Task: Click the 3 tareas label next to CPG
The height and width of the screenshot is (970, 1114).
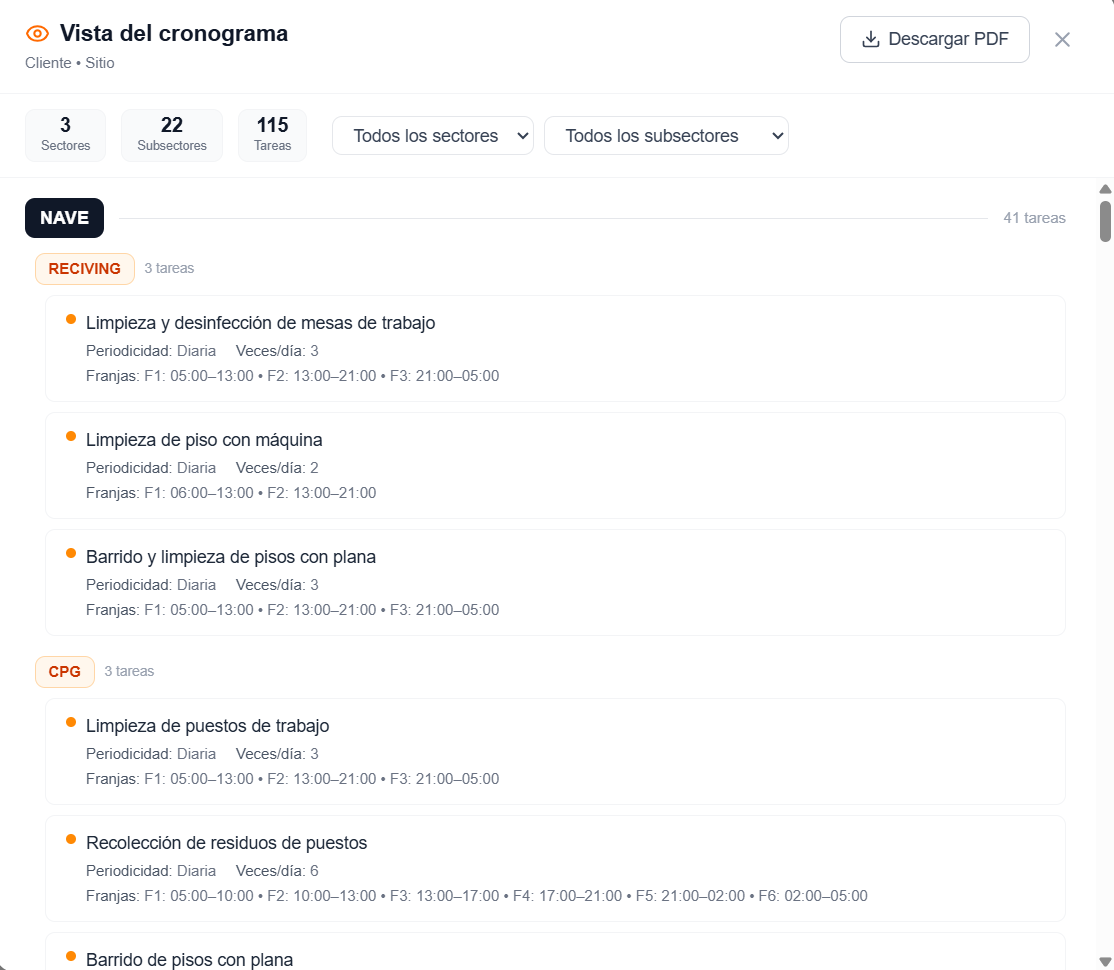Action: point(129,671)
